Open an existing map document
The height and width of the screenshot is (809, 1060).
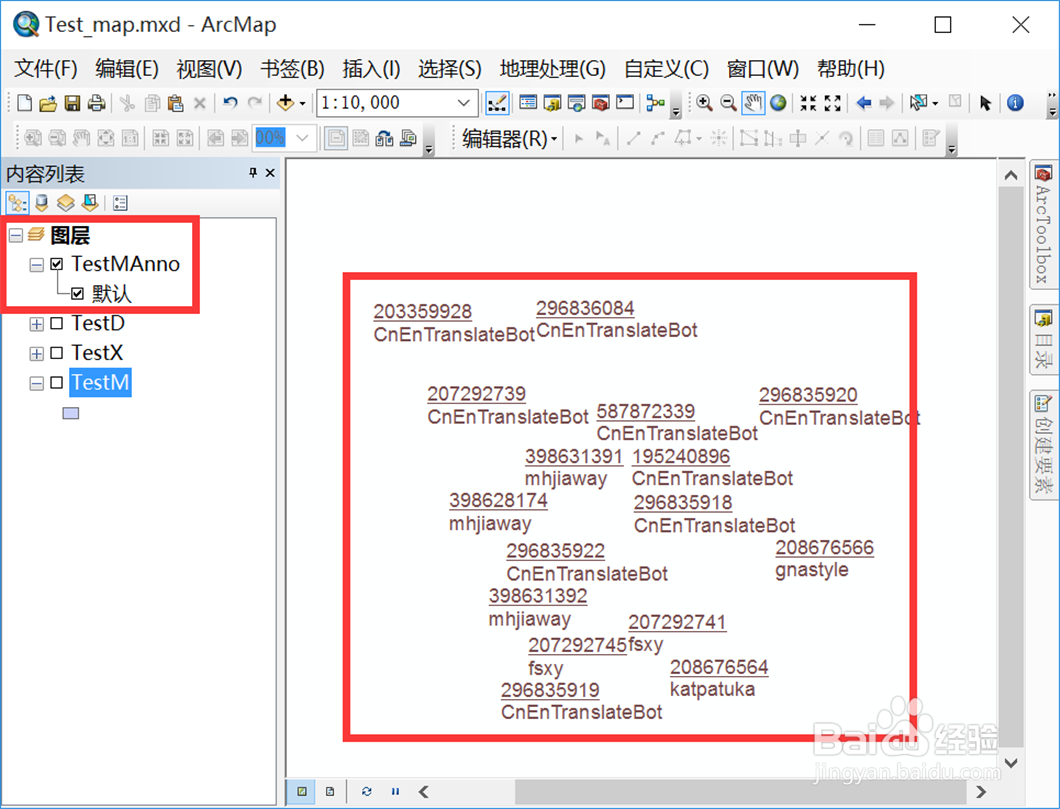48,103
